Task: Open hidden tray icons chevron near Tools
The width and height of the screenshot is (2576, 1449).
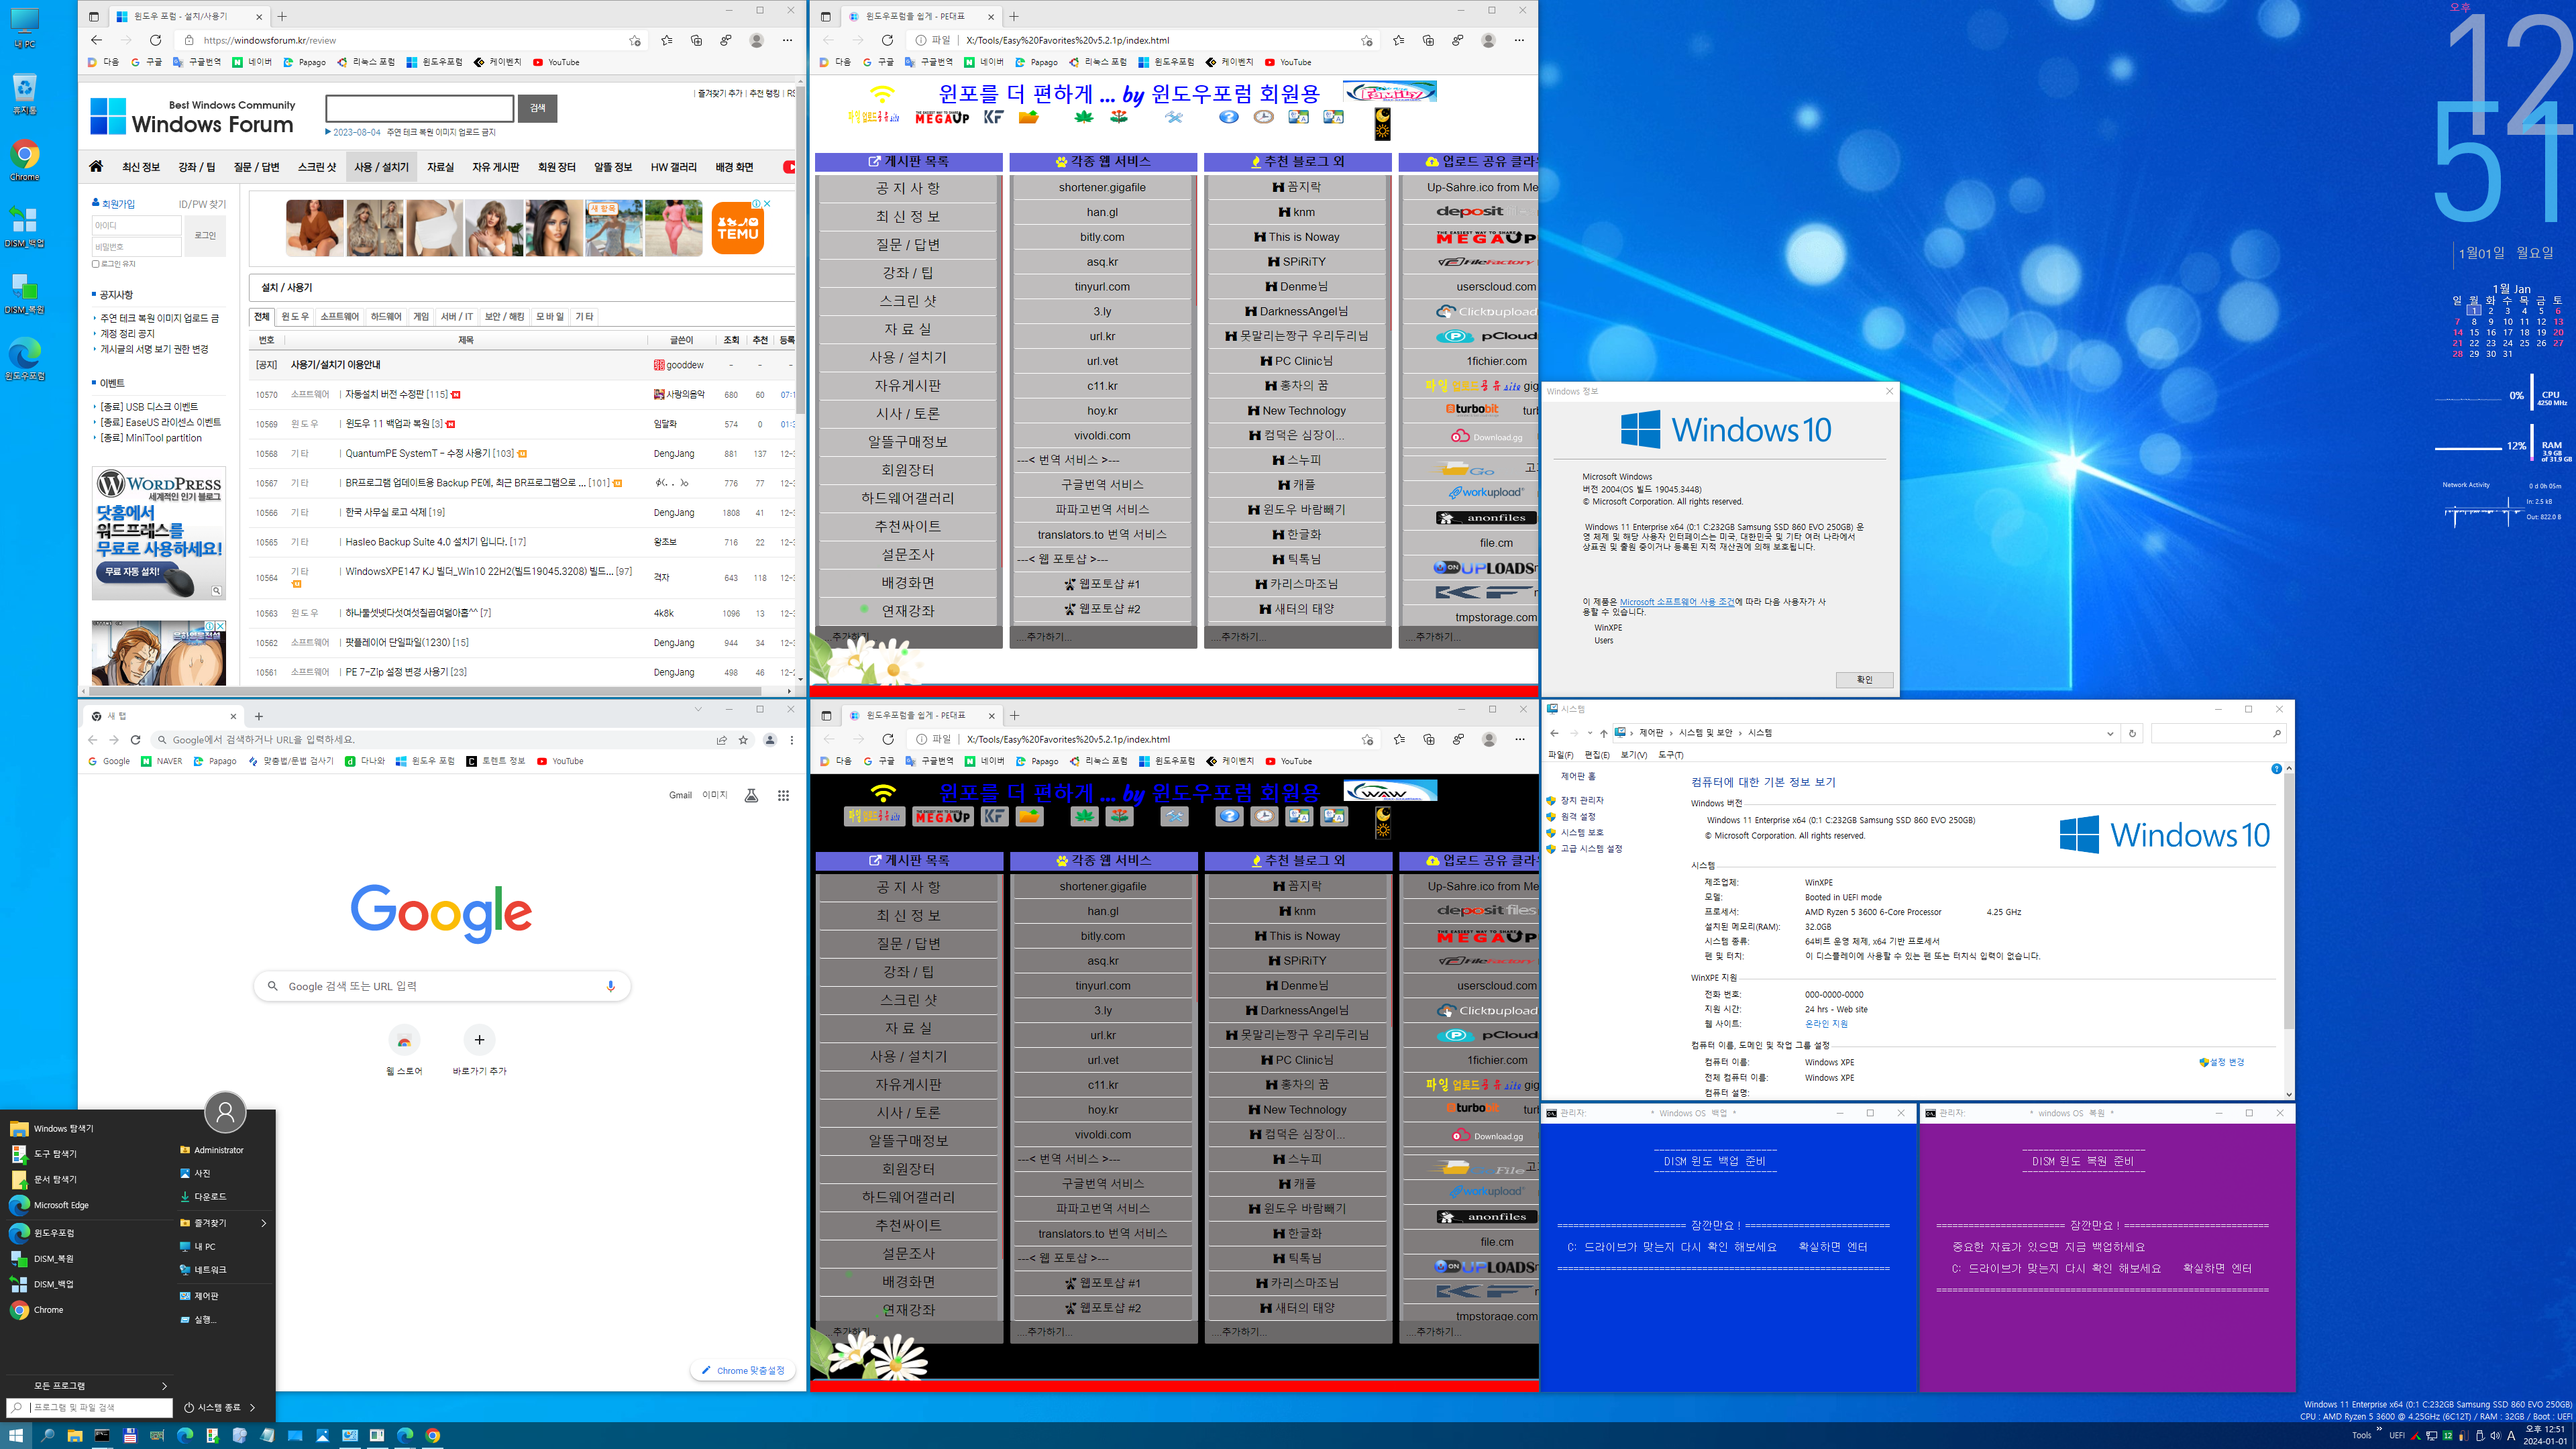Action: coord(2379,1429)
